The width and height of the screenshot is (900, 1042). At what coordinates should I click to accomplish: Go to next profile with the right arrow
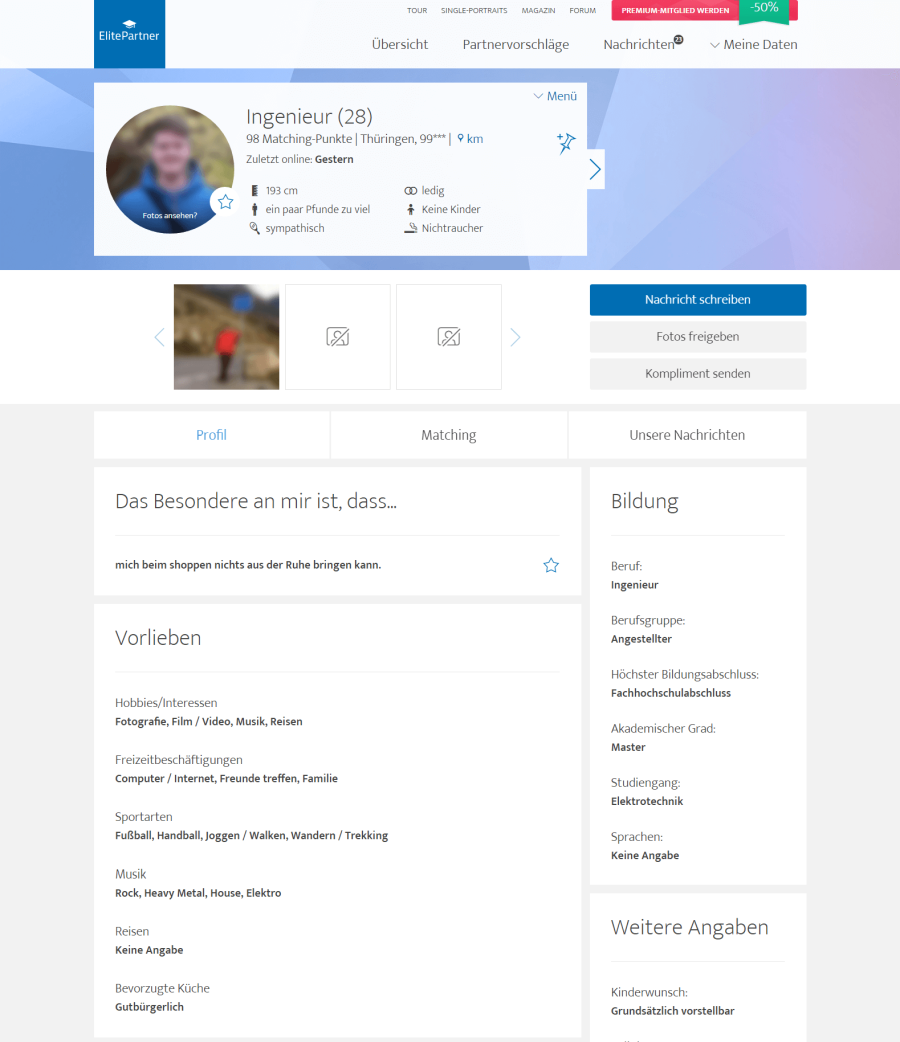coord(596,169)
